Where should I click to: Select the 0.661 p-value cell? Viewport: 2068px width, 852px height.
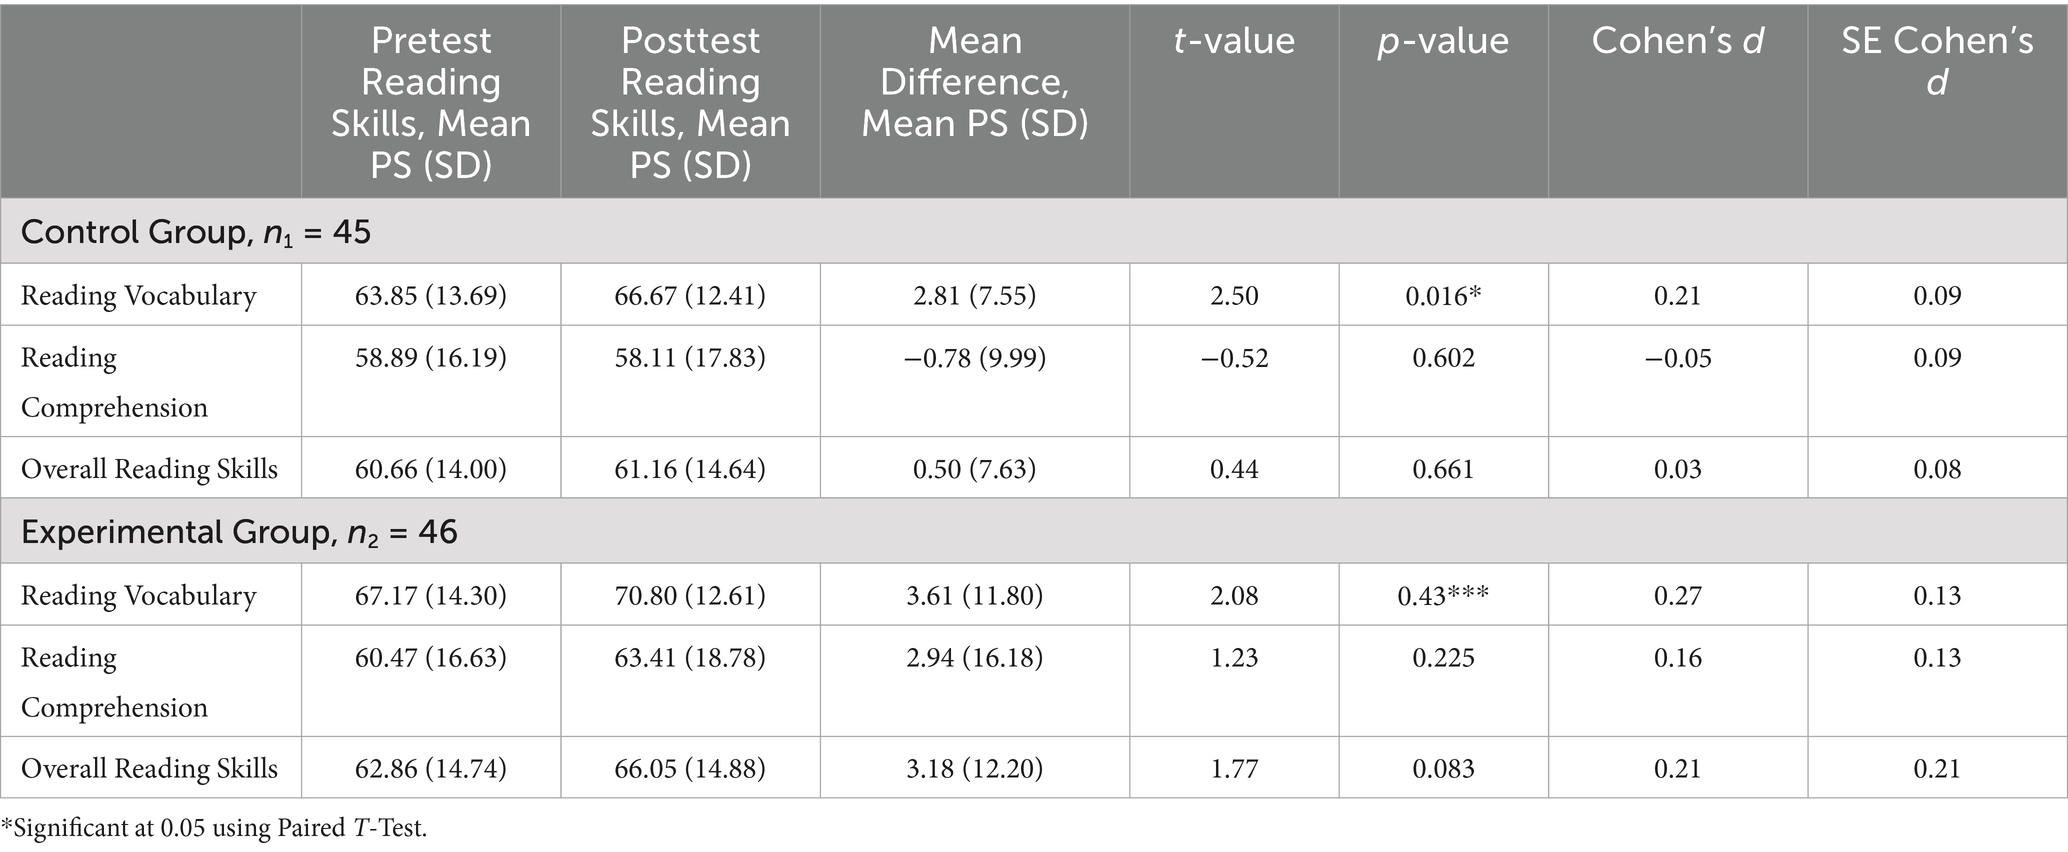pyautogui.click(x=1443, y=470)
